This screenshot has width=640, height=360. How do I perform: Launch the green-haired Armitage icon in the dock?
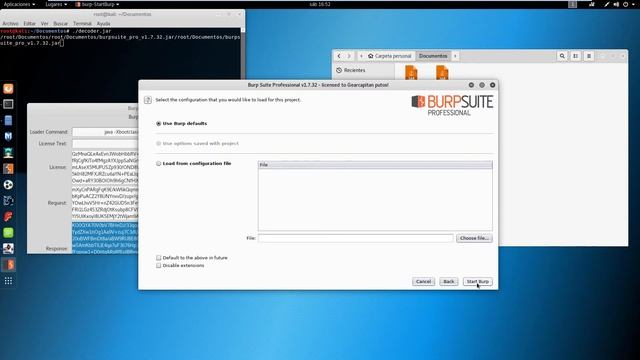coord(8,153)
